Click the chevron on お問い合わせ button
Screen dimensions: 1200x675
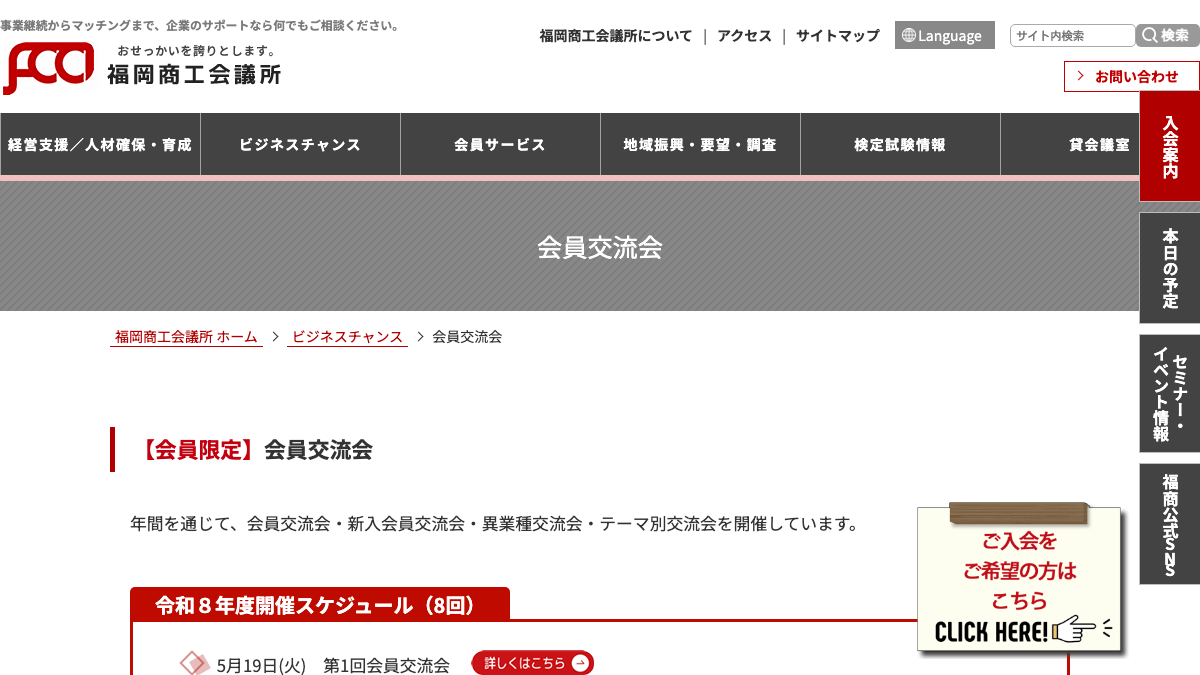pyautogui.click(x=1081, y=76)
